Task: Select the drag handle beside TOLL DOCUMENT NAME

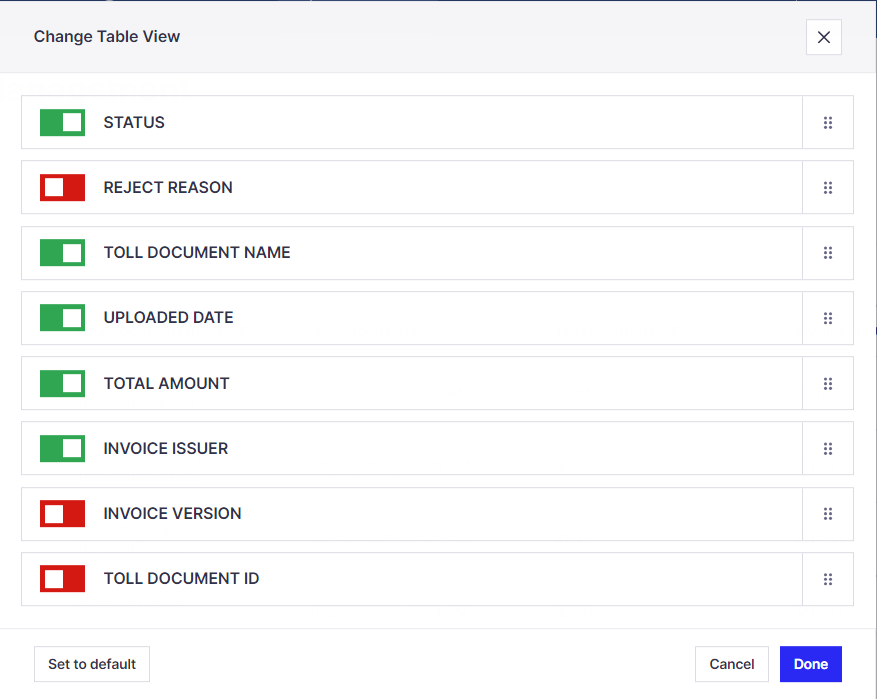Action: coord(828,253)
